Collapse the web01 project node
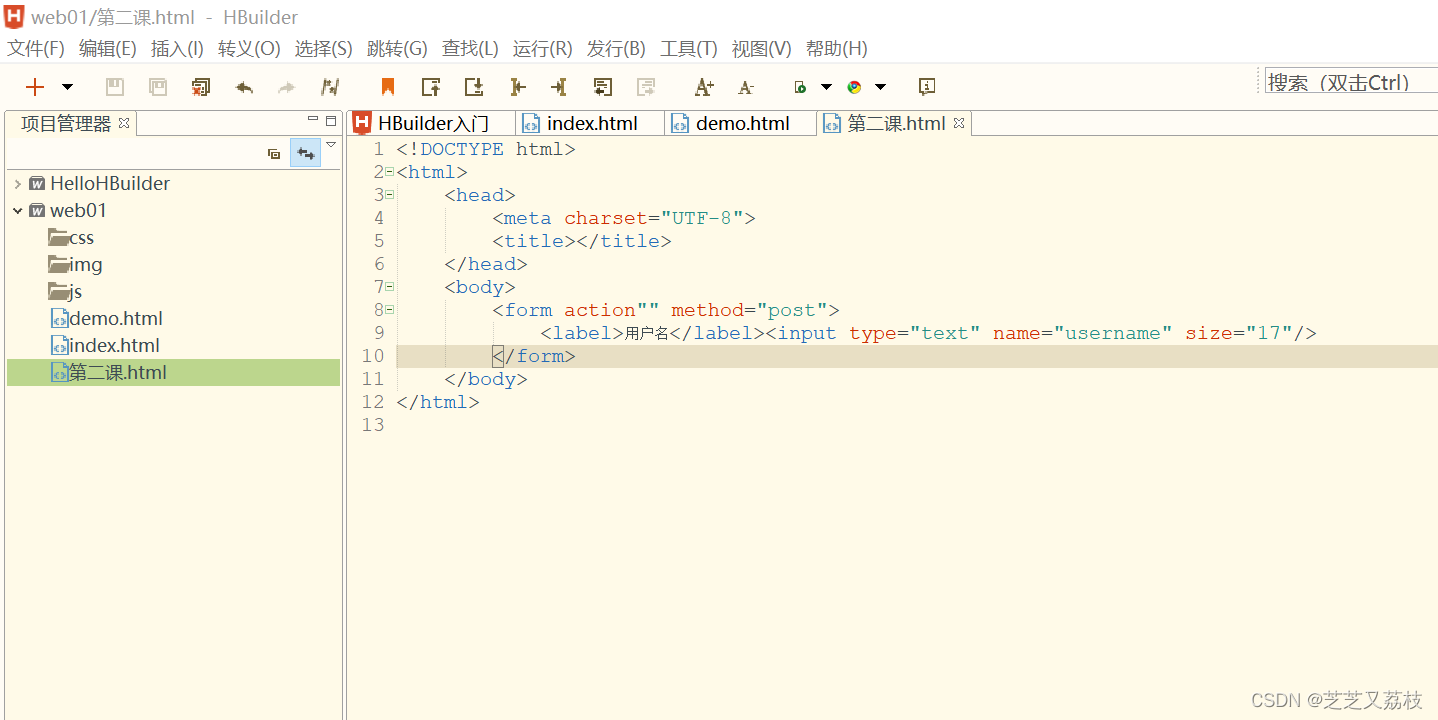 18,210
